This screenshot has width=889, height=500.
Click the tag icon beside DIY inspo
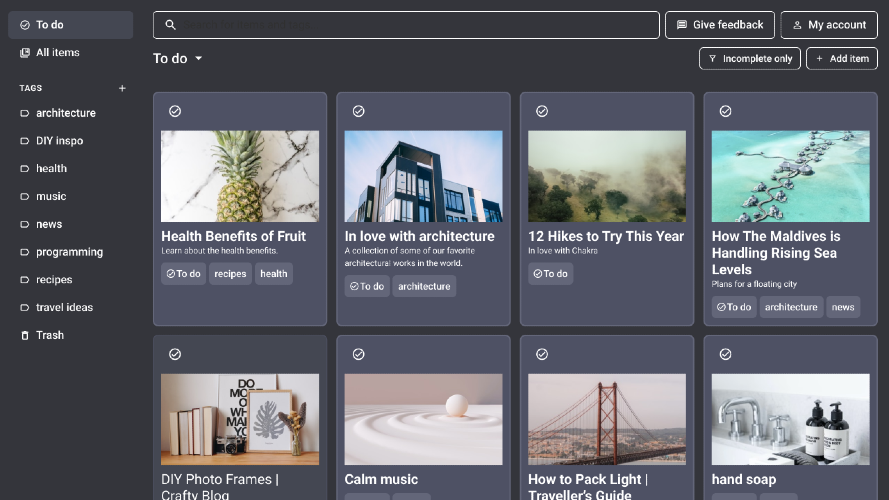tap(24, 141)
